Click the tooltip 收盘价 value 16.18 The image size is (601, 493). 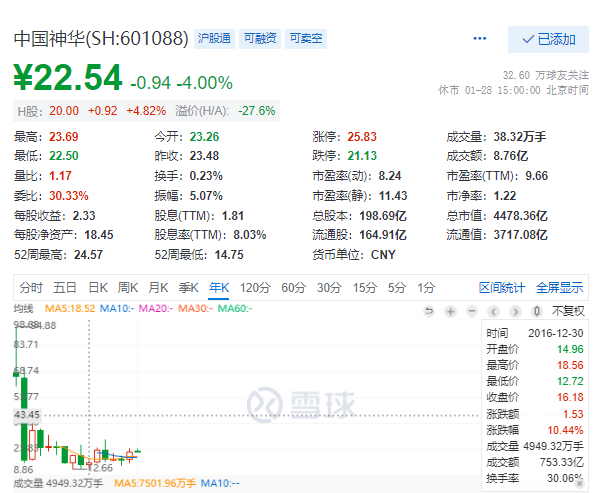coord(570,397)
